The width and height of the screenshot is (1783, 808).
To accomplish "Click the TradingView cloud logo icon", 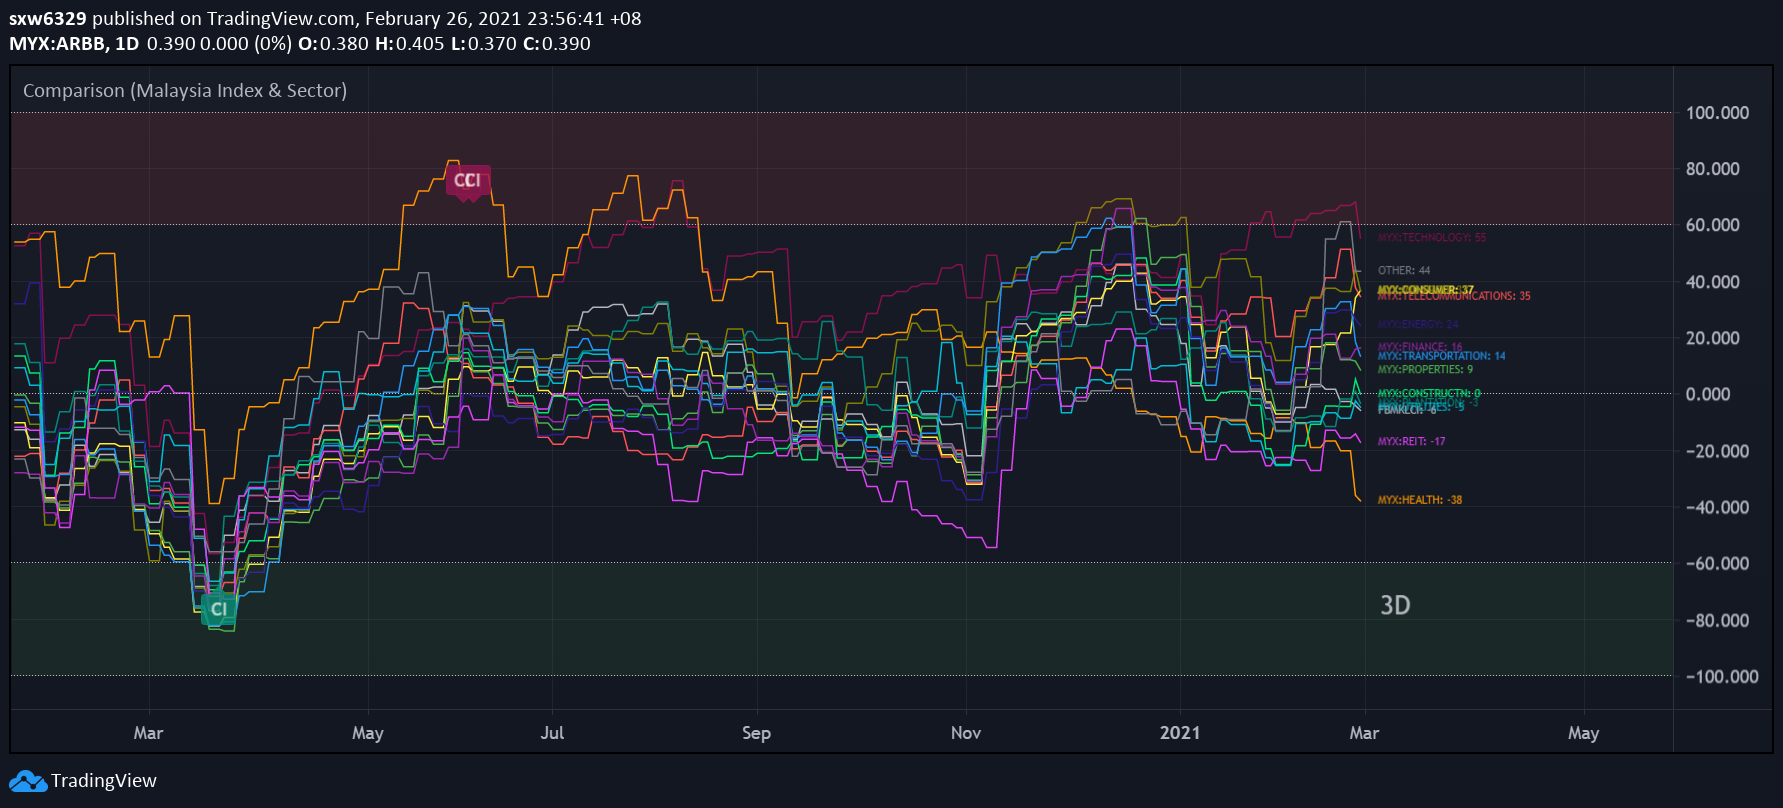I will (x=28, y=781).
